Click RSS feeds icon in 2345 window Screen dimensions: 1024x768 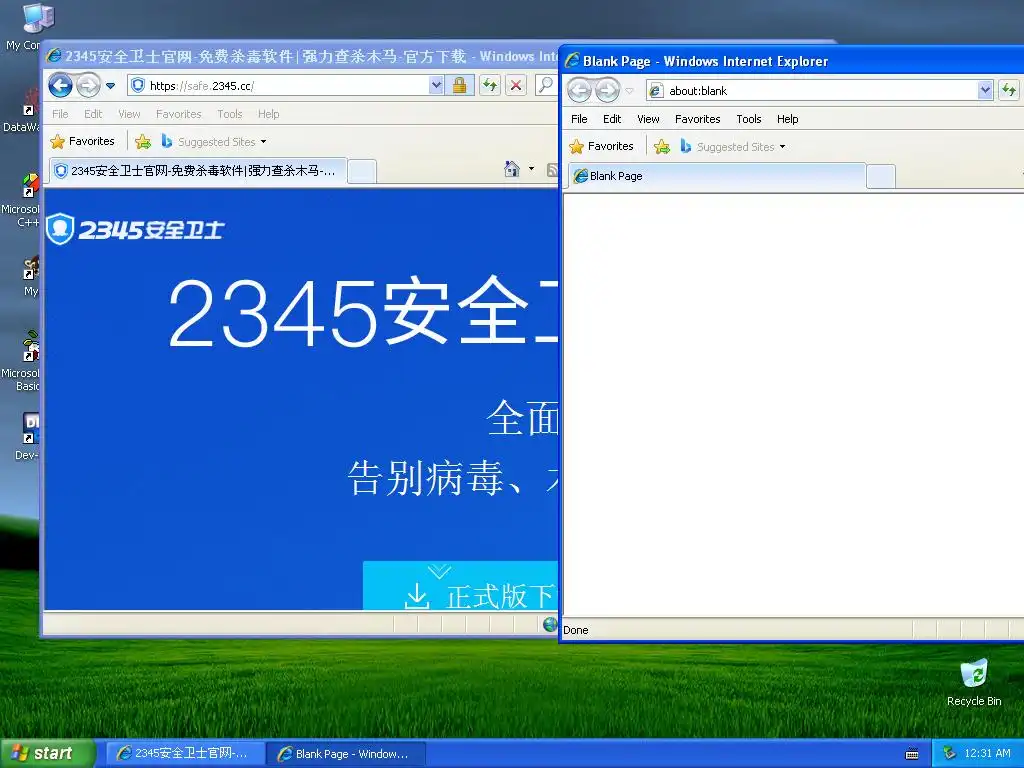(552, 170)
